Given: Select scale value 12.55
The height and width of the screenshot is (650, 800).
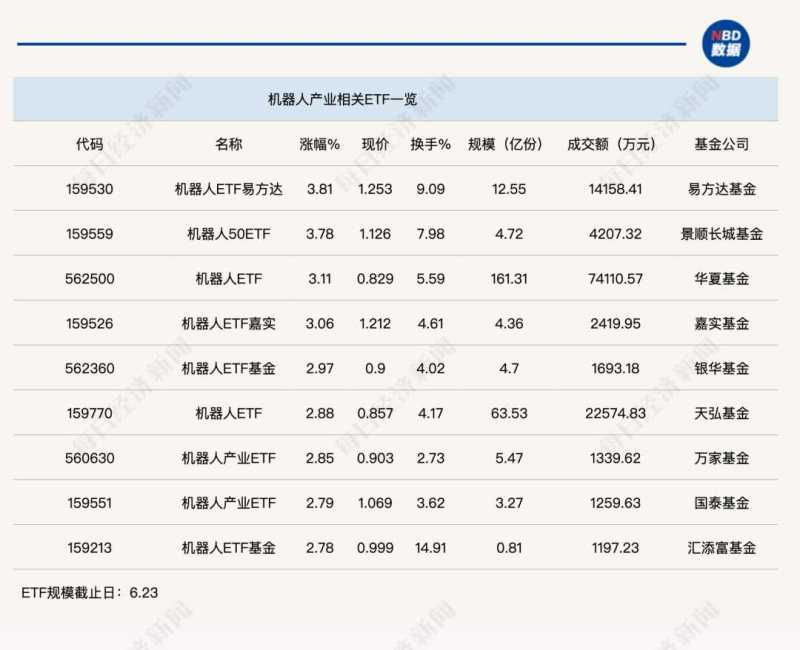Looking at the screenshot, I should [509, 189].
